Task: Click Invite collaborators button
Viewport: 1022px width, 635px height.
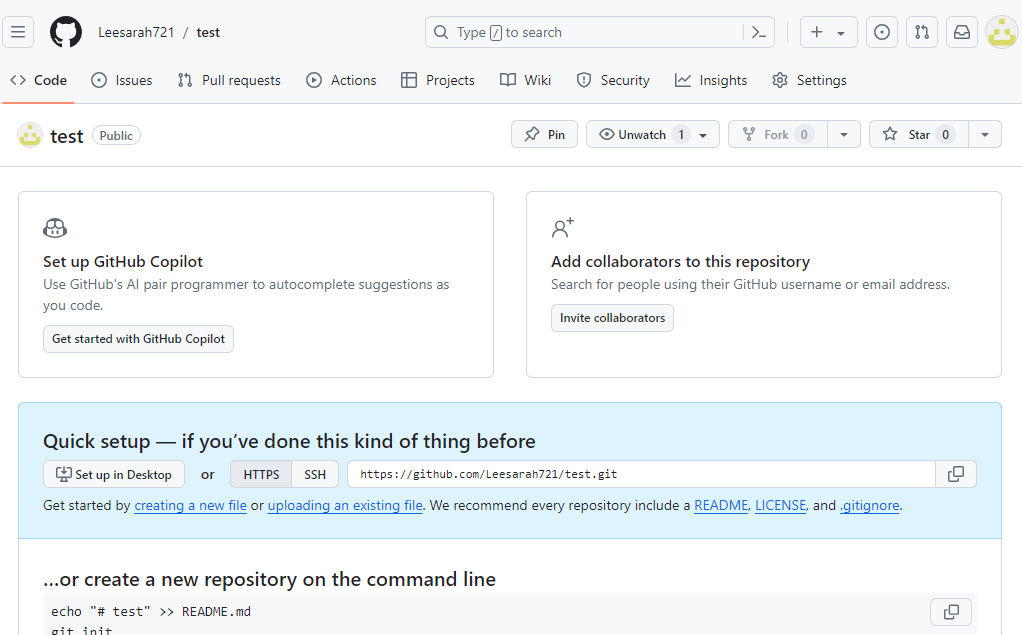Action: tap(612, 318)
